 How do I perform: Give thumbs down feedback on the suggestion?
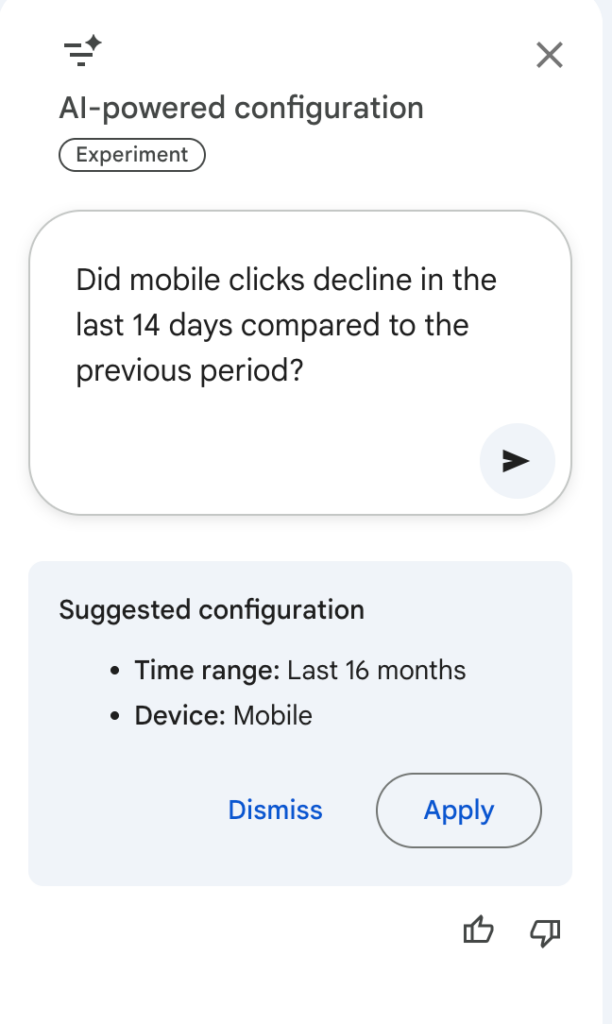point(543,931)
